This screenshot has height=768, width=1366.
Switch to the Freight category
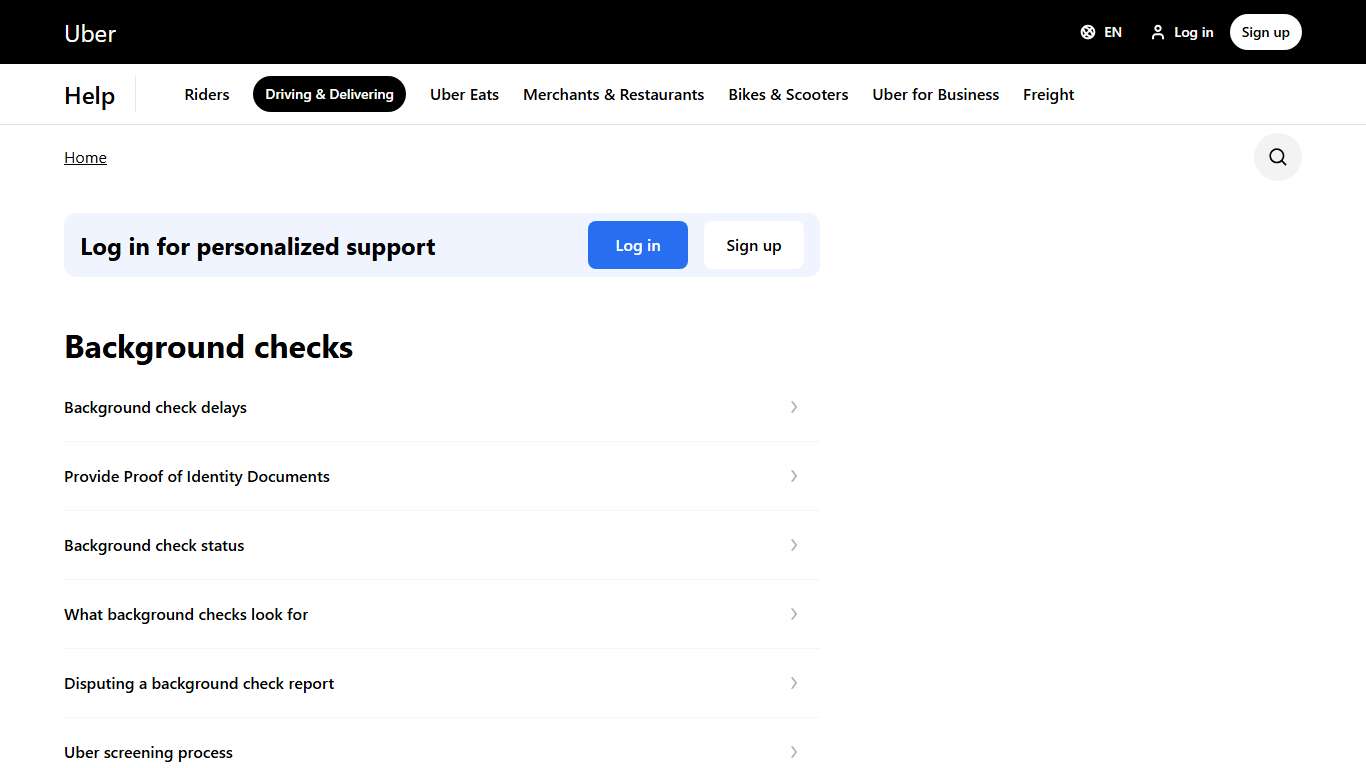1048,94
